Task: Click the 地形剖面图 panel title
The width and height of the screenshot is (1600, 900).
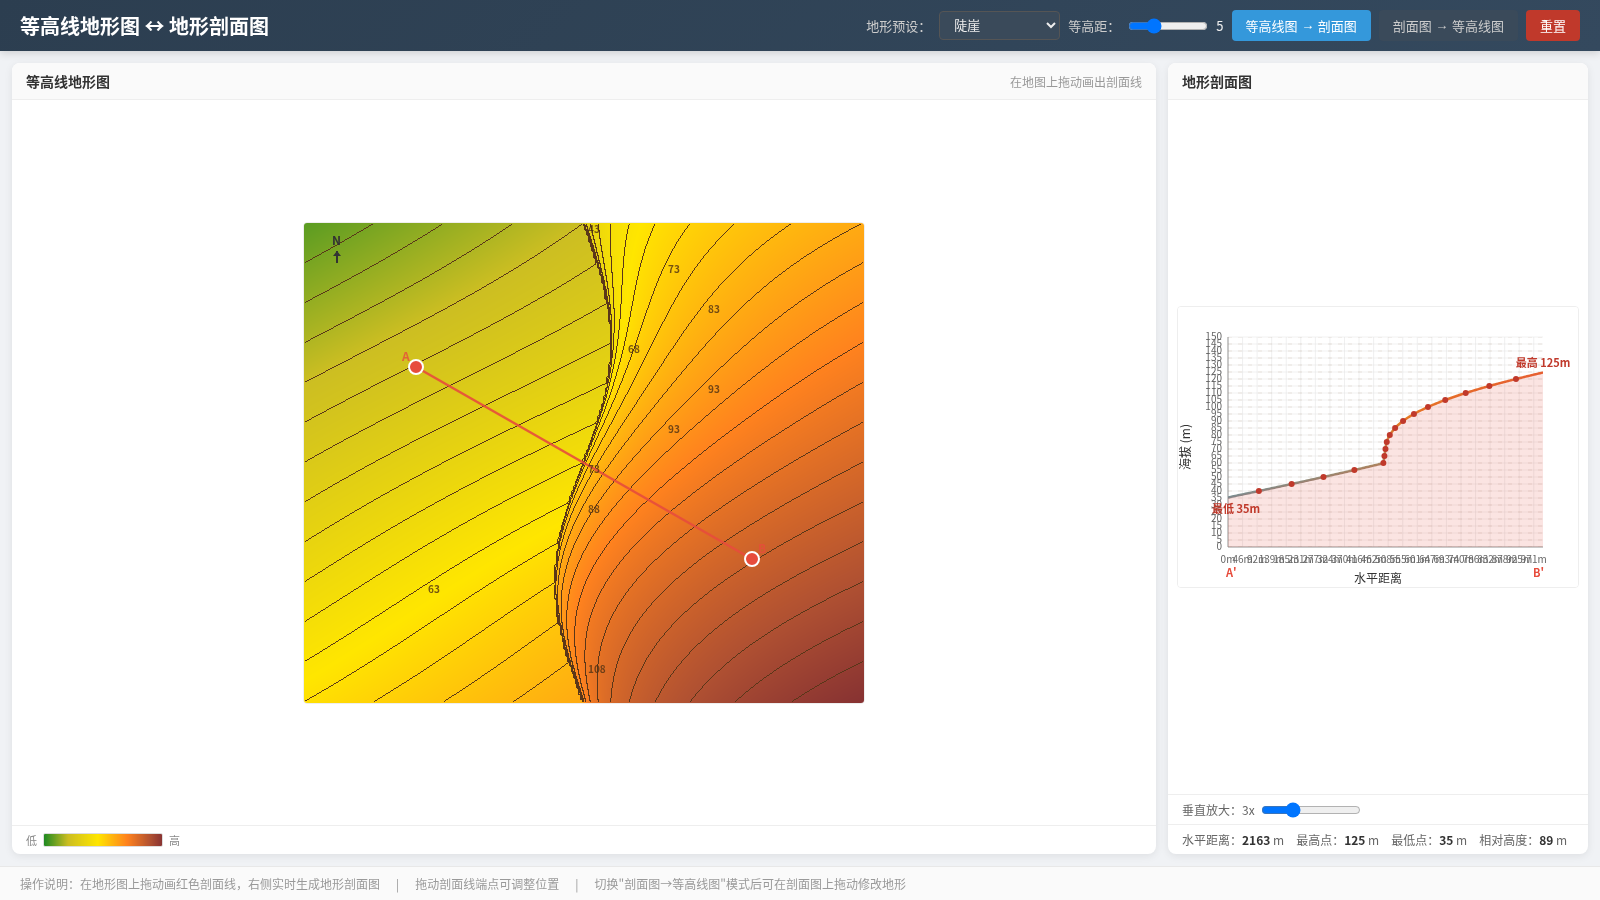Action: (1217, 82)
